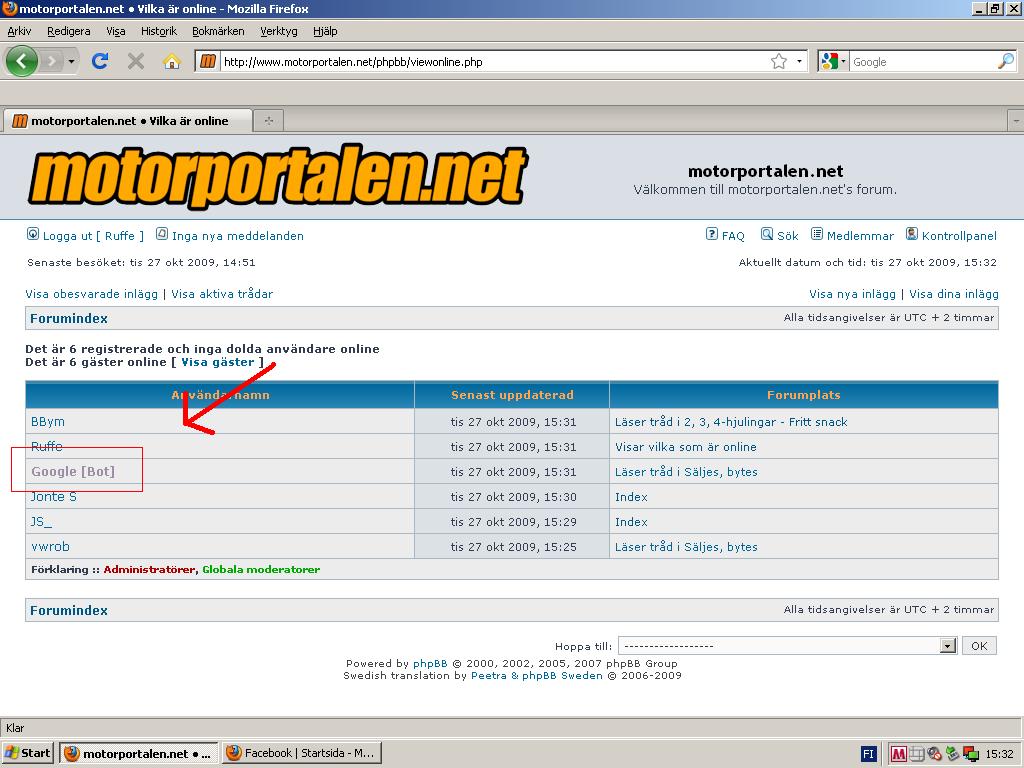Screen dimensions: 1024x768
Task: Click the Medlemmar list icon
Action: 816,234
